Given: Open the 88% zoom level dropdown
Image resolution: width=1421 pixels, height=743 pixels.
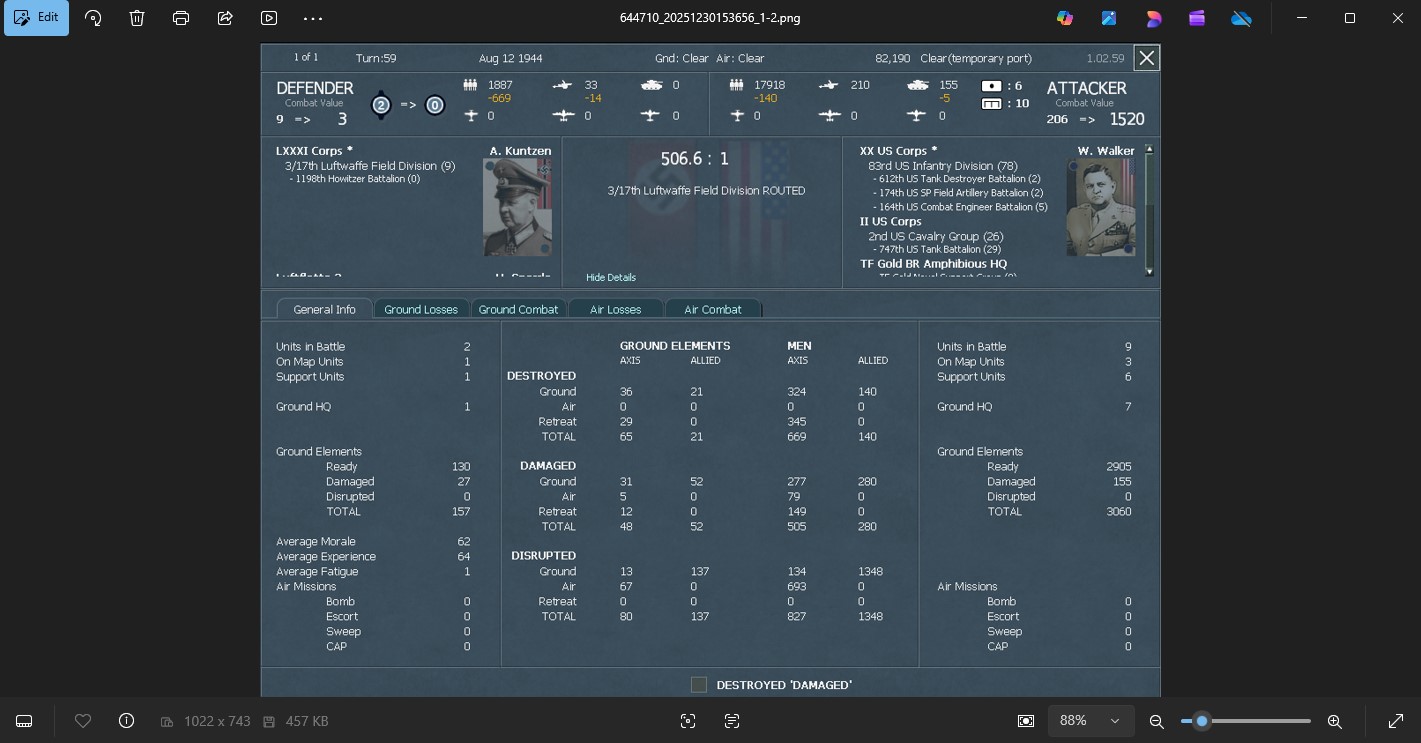Looking at the screenshot, I should coord(1090,721).
